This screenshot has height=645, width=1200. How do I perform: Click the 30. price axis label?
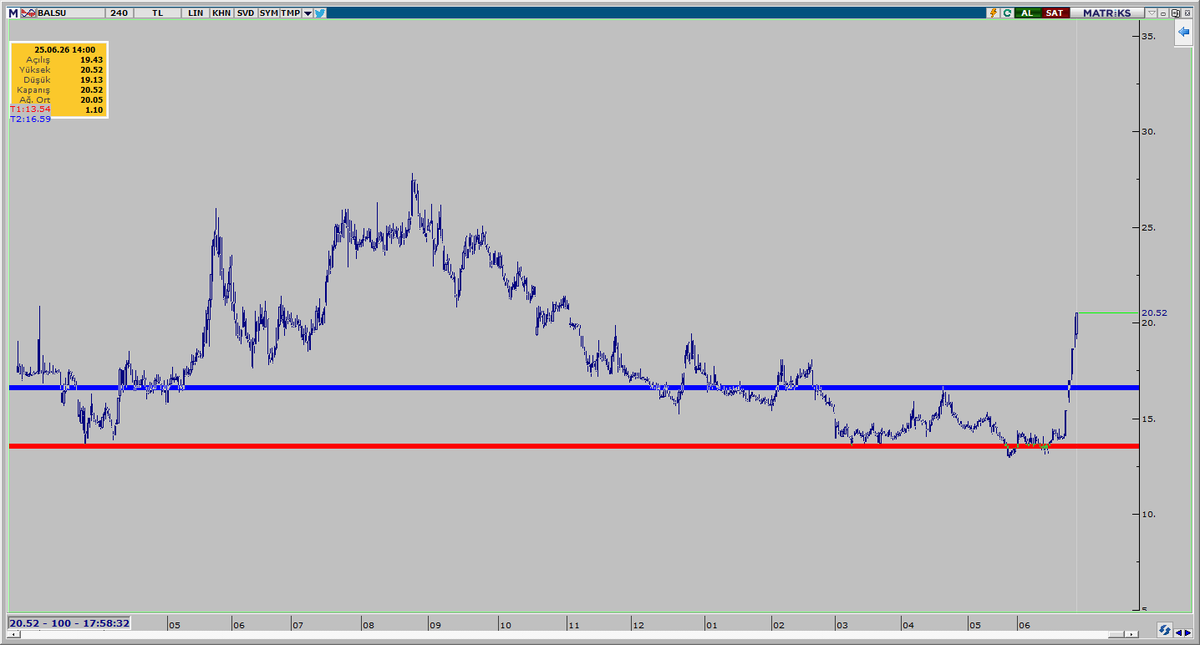coord(1150,132)
